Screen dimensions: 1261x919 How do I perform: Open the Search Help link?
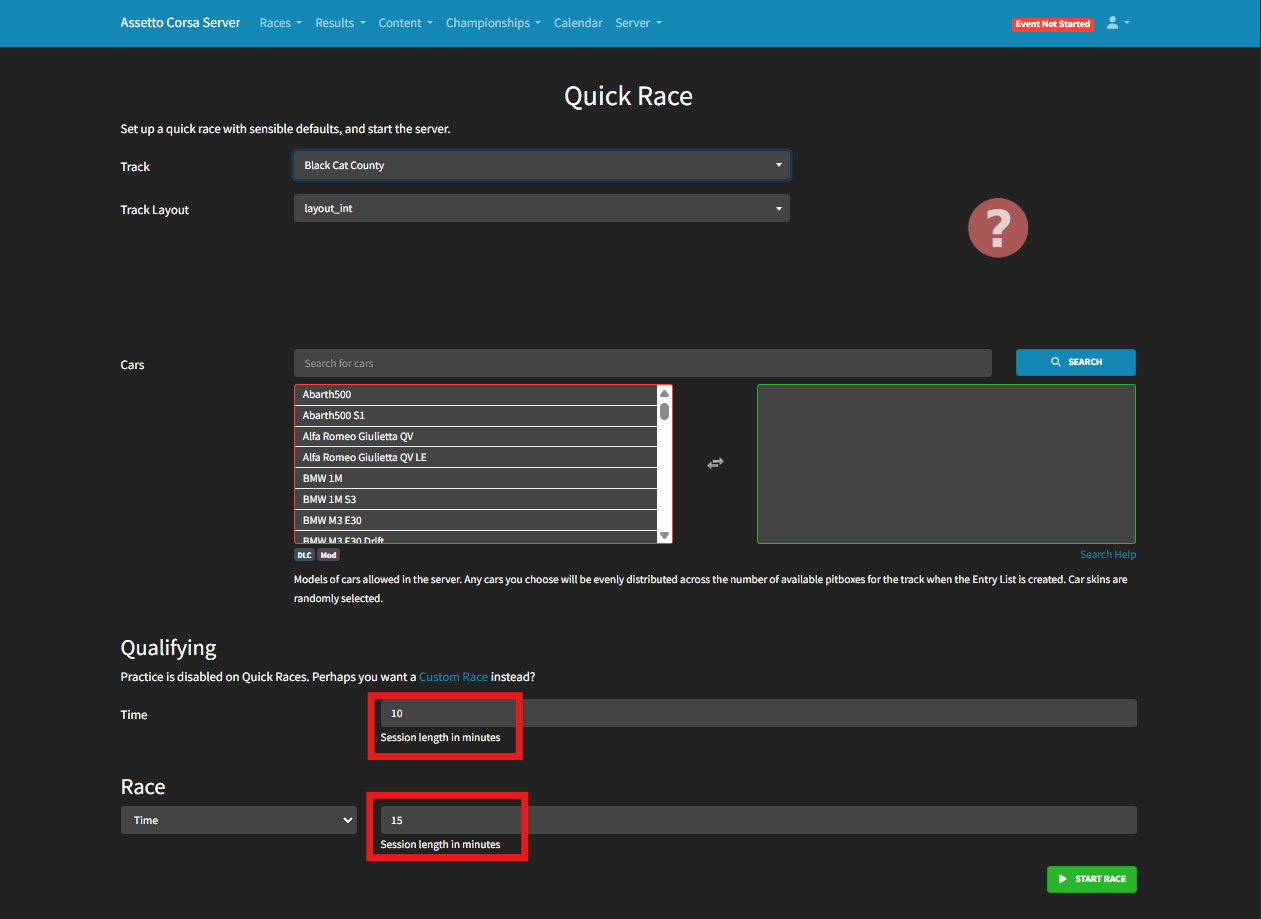point(1108,554)
